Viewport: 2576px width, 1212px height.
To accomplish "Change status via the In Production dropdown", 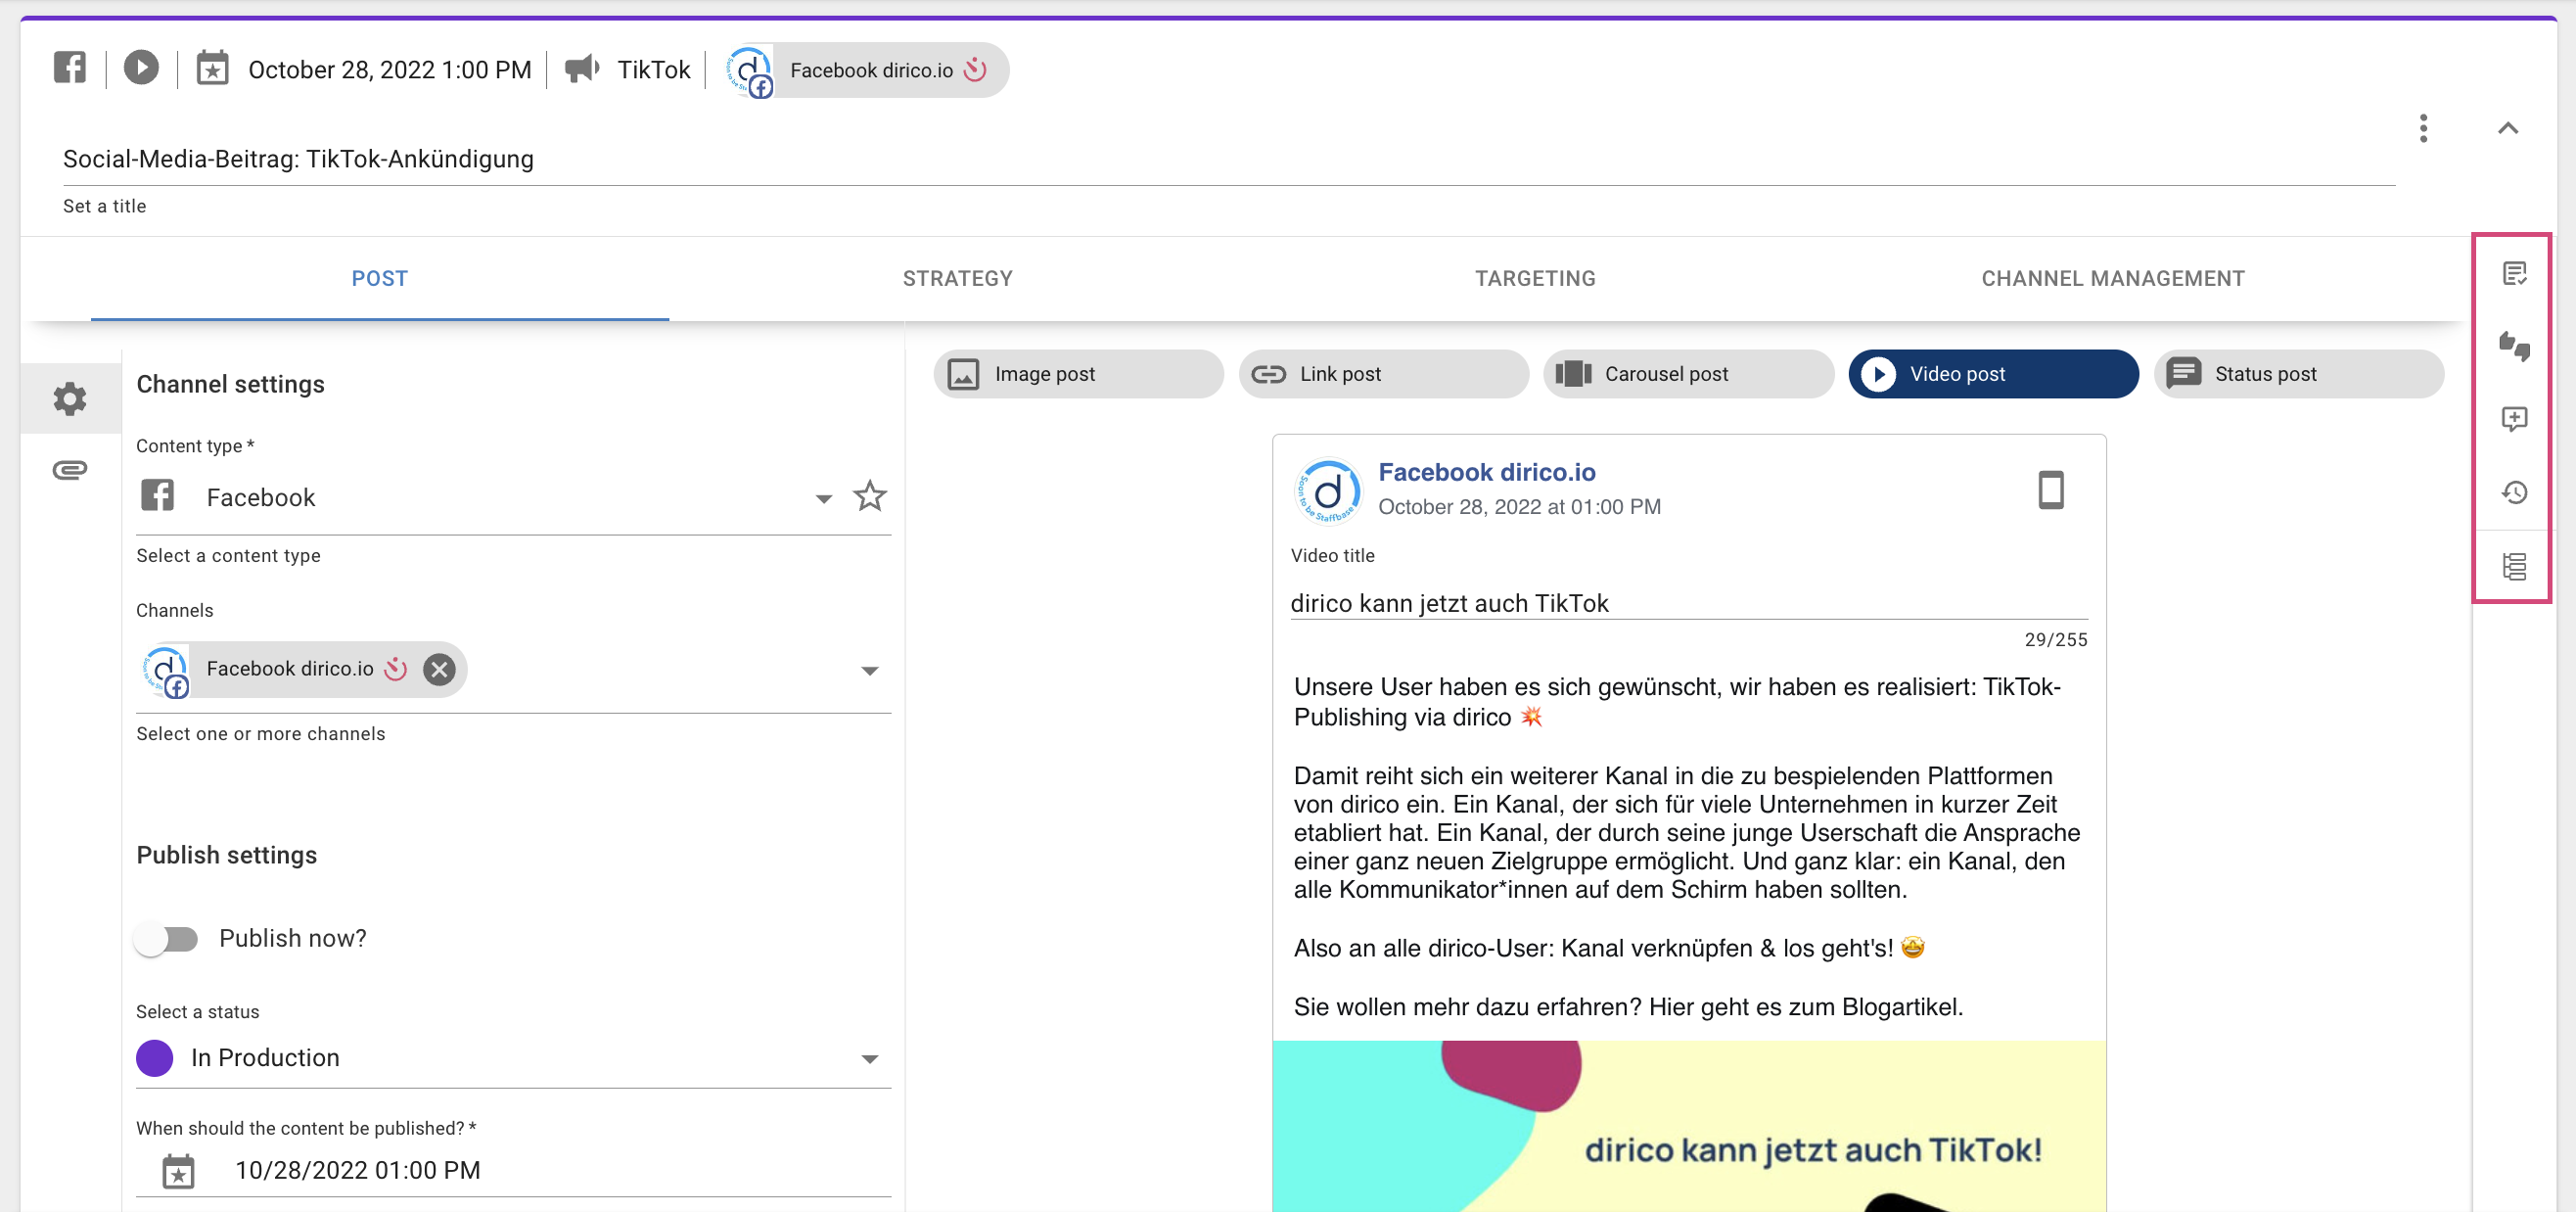I will point(869,1058).
